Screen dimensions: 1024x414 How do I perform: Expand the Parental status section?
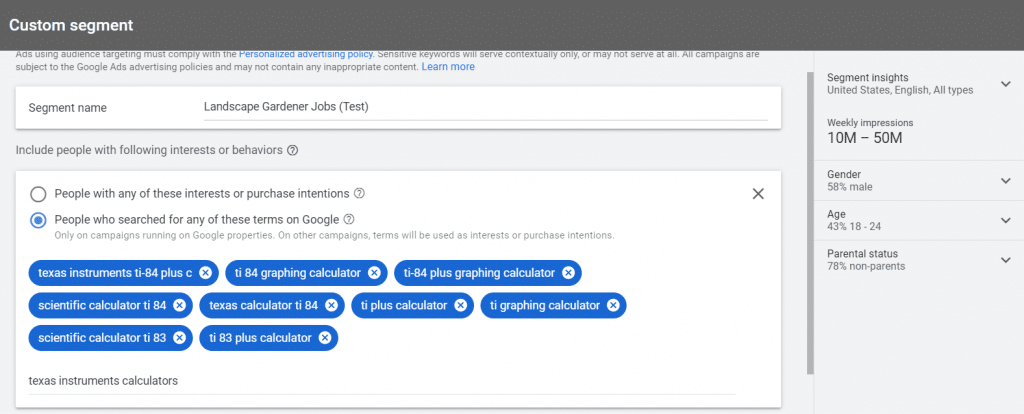click(1006, 260)
